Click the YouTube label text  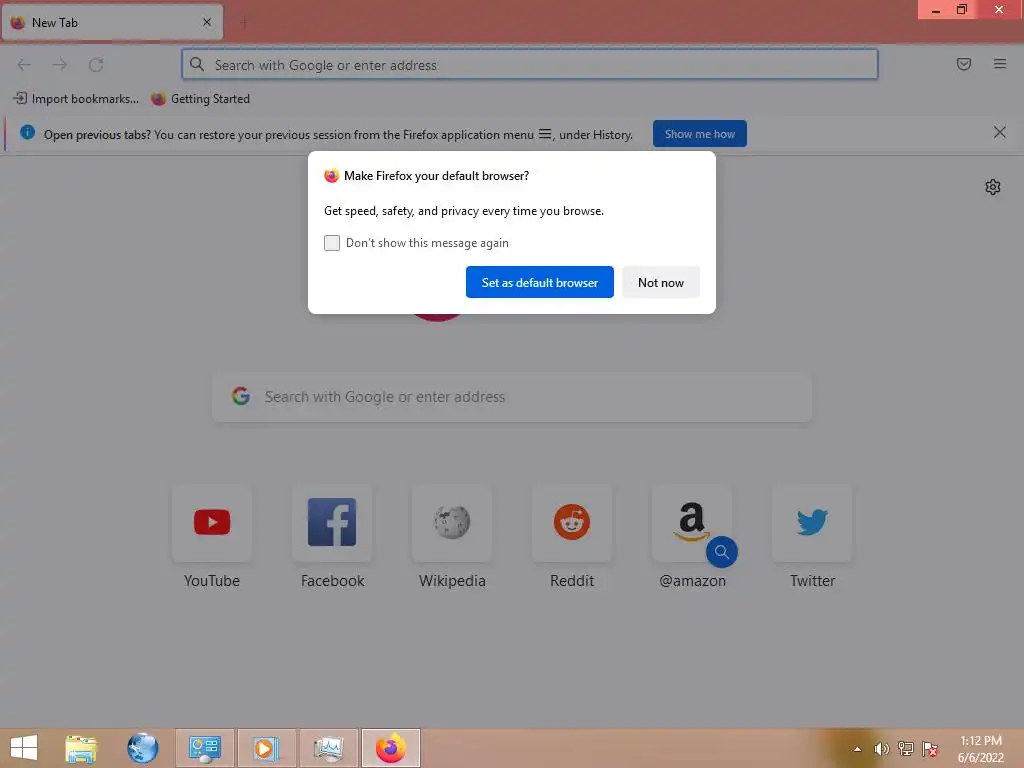tap(212, 581)
